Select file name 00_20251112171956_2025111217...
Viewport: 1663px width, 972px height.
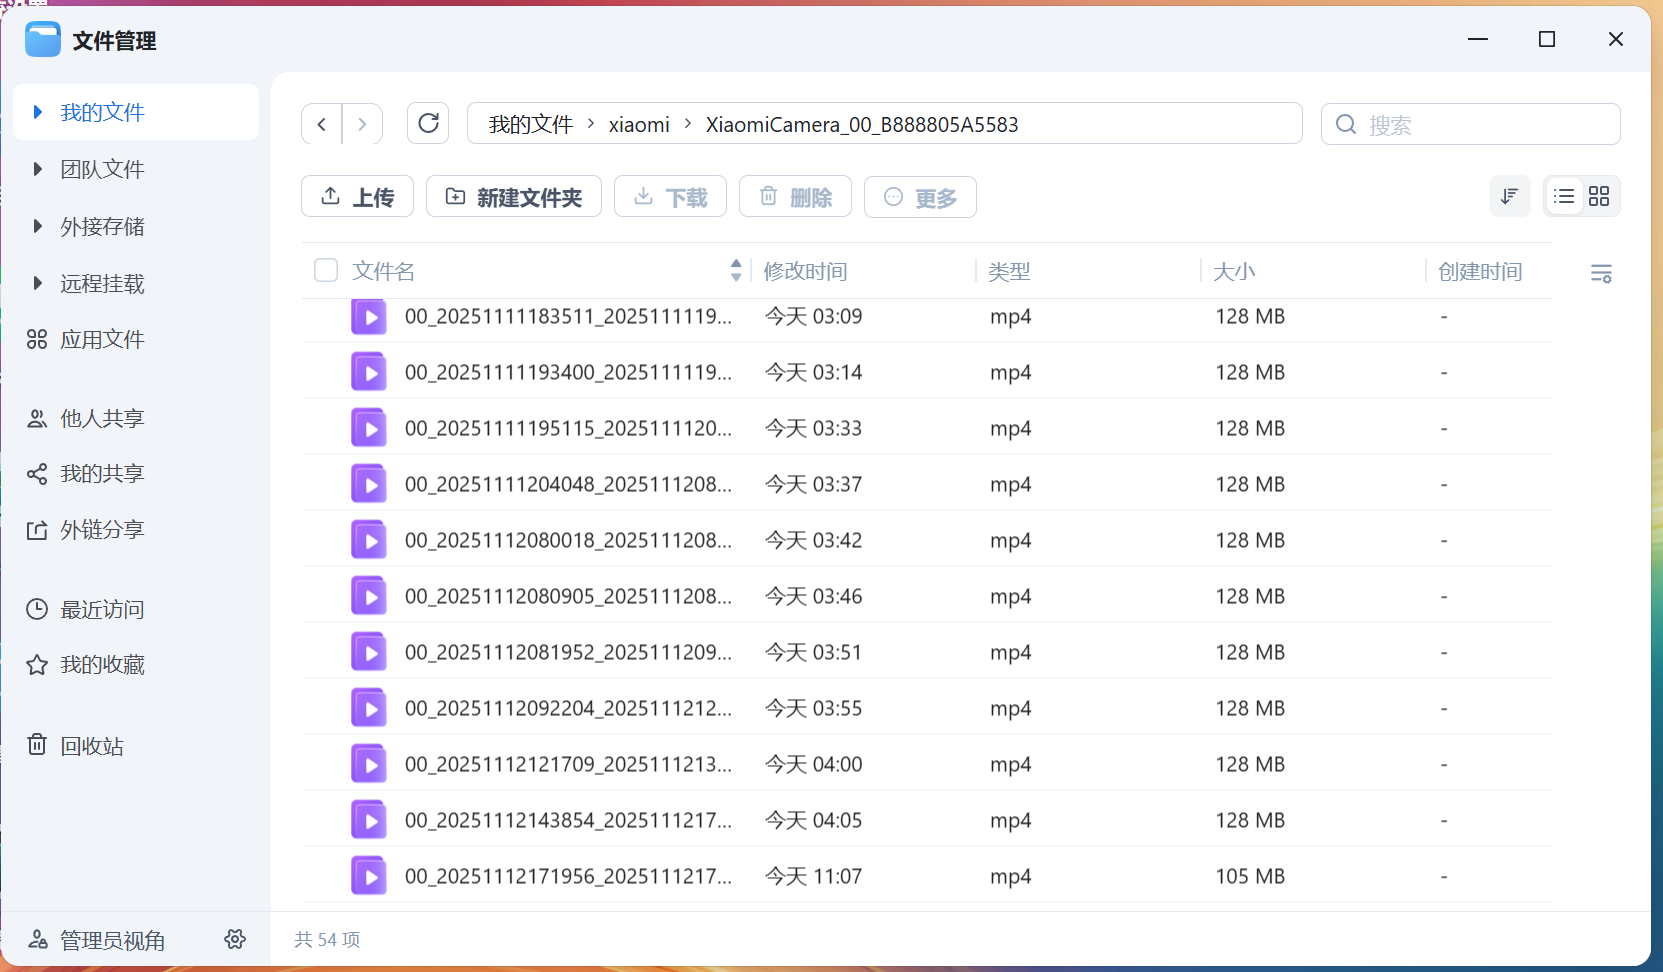(x=568, y=877)
